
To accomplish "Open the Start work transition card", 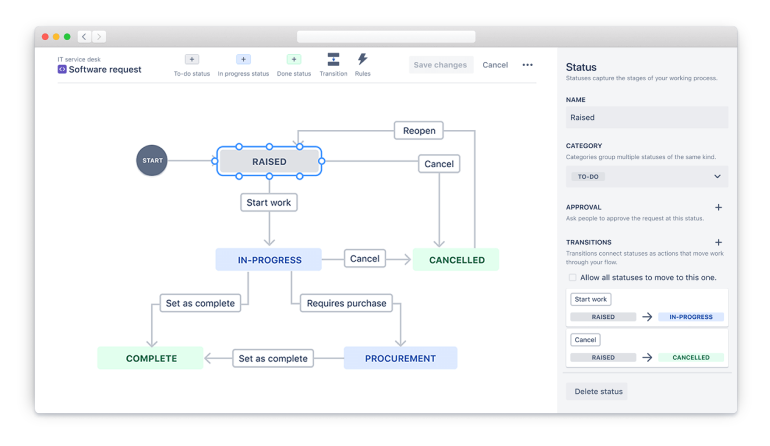I will coord(646,308).
